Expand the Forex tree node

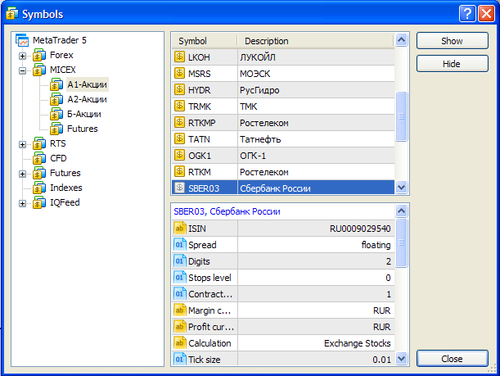tap(22, 56)
